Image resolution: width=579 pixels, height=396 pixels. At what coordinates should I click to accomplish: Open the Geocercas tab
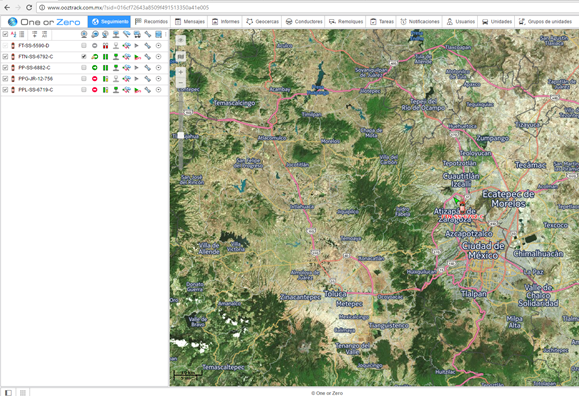click(263, 21)
